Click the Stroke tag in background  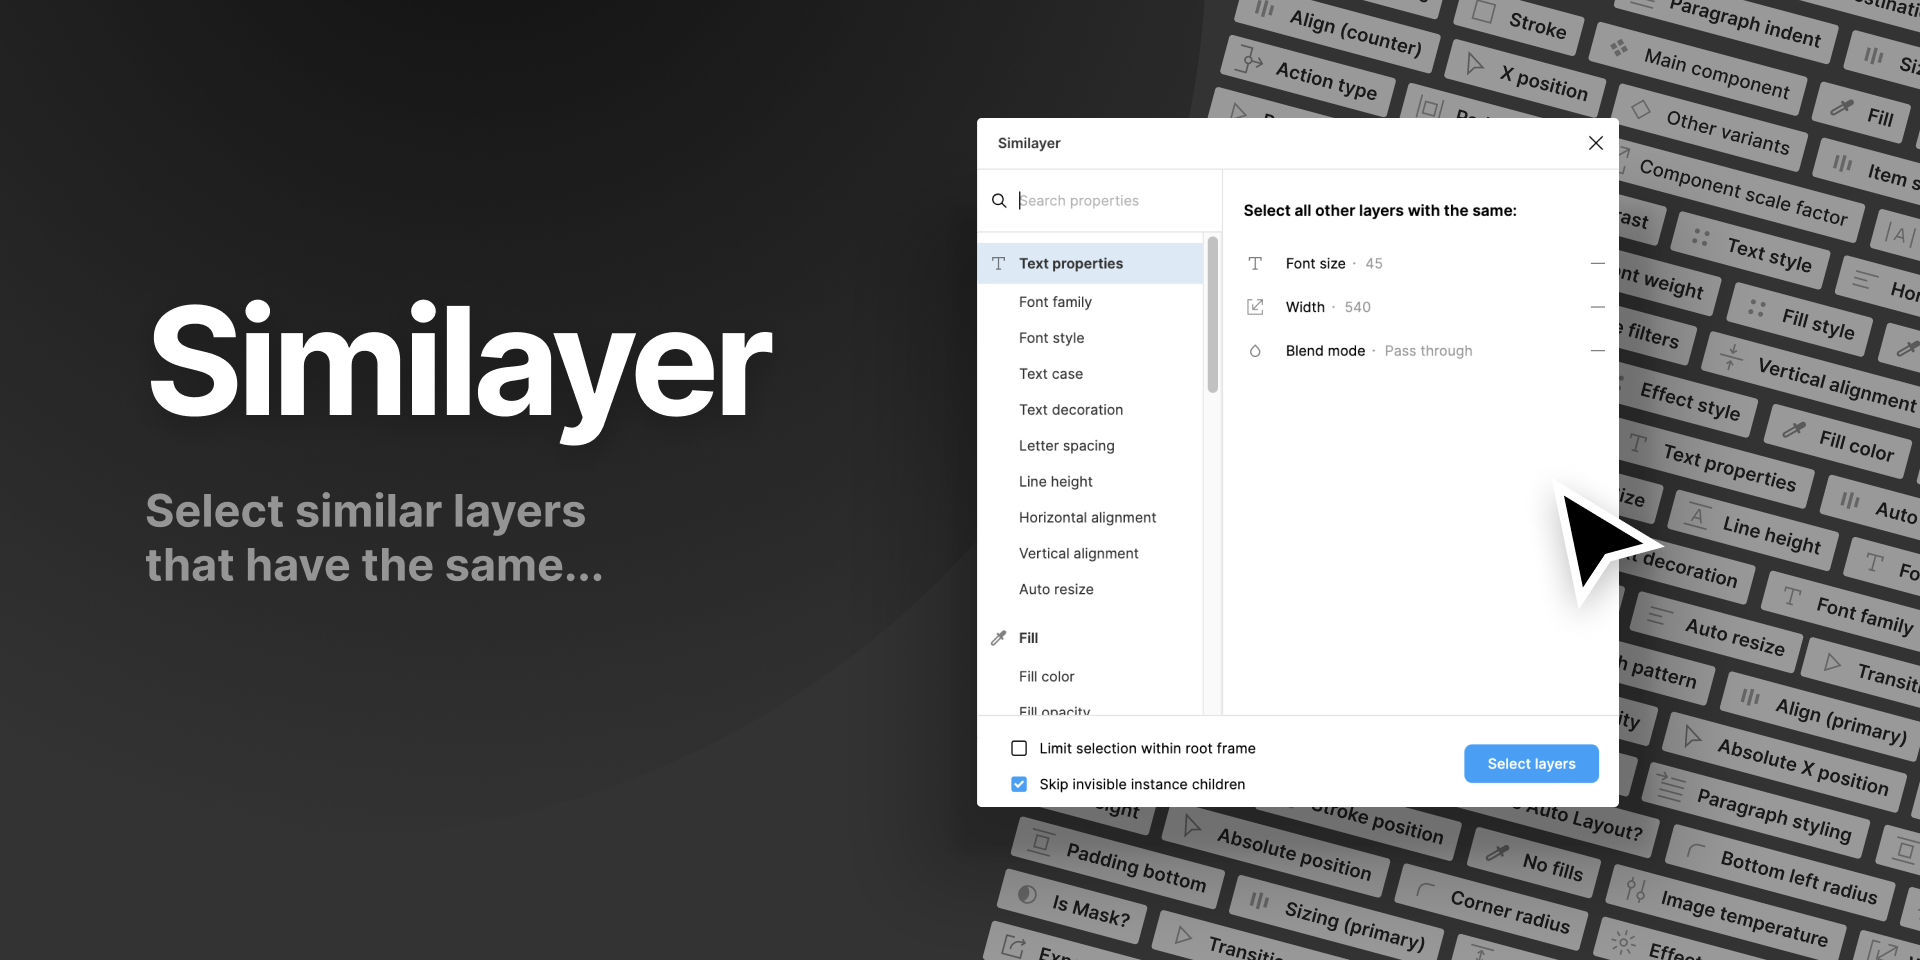point(1519,22)
